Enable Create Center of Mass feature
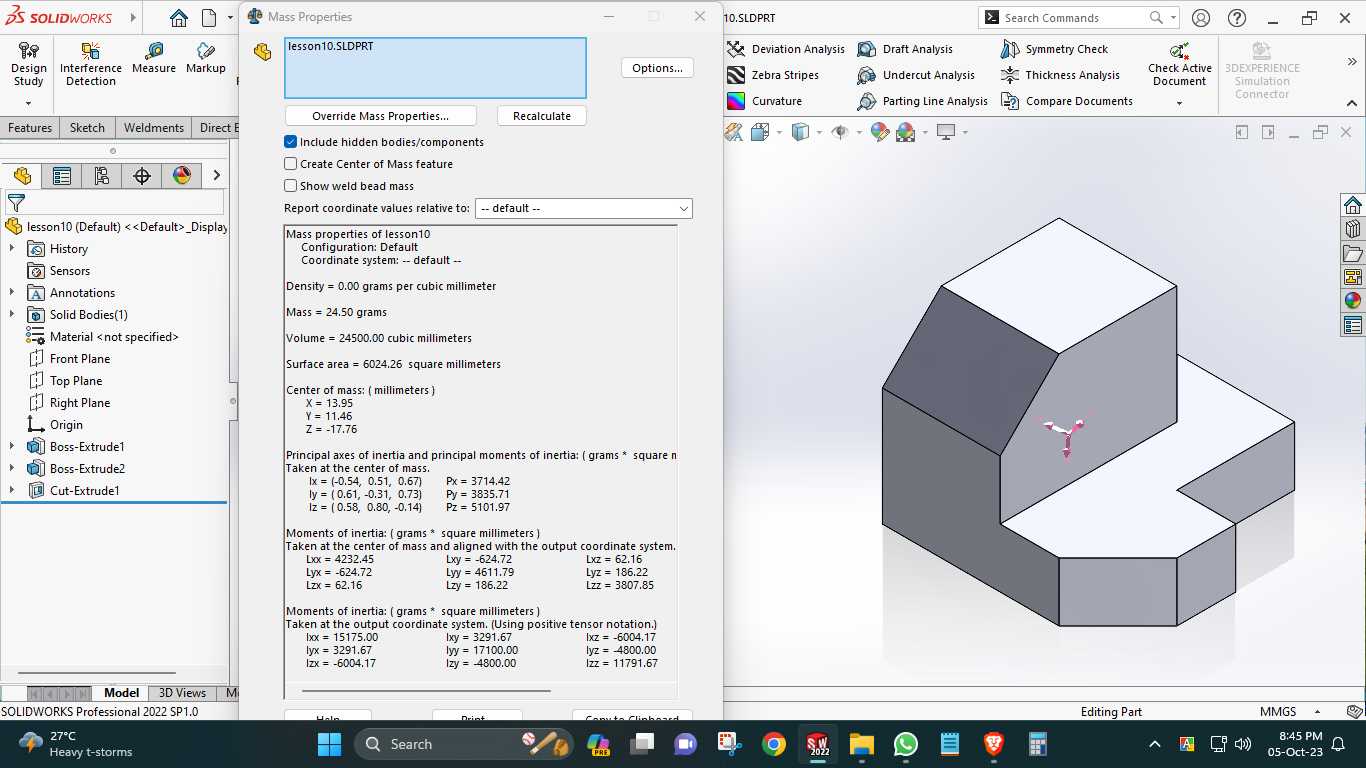The image size is (1366, 768). [291, 164]
